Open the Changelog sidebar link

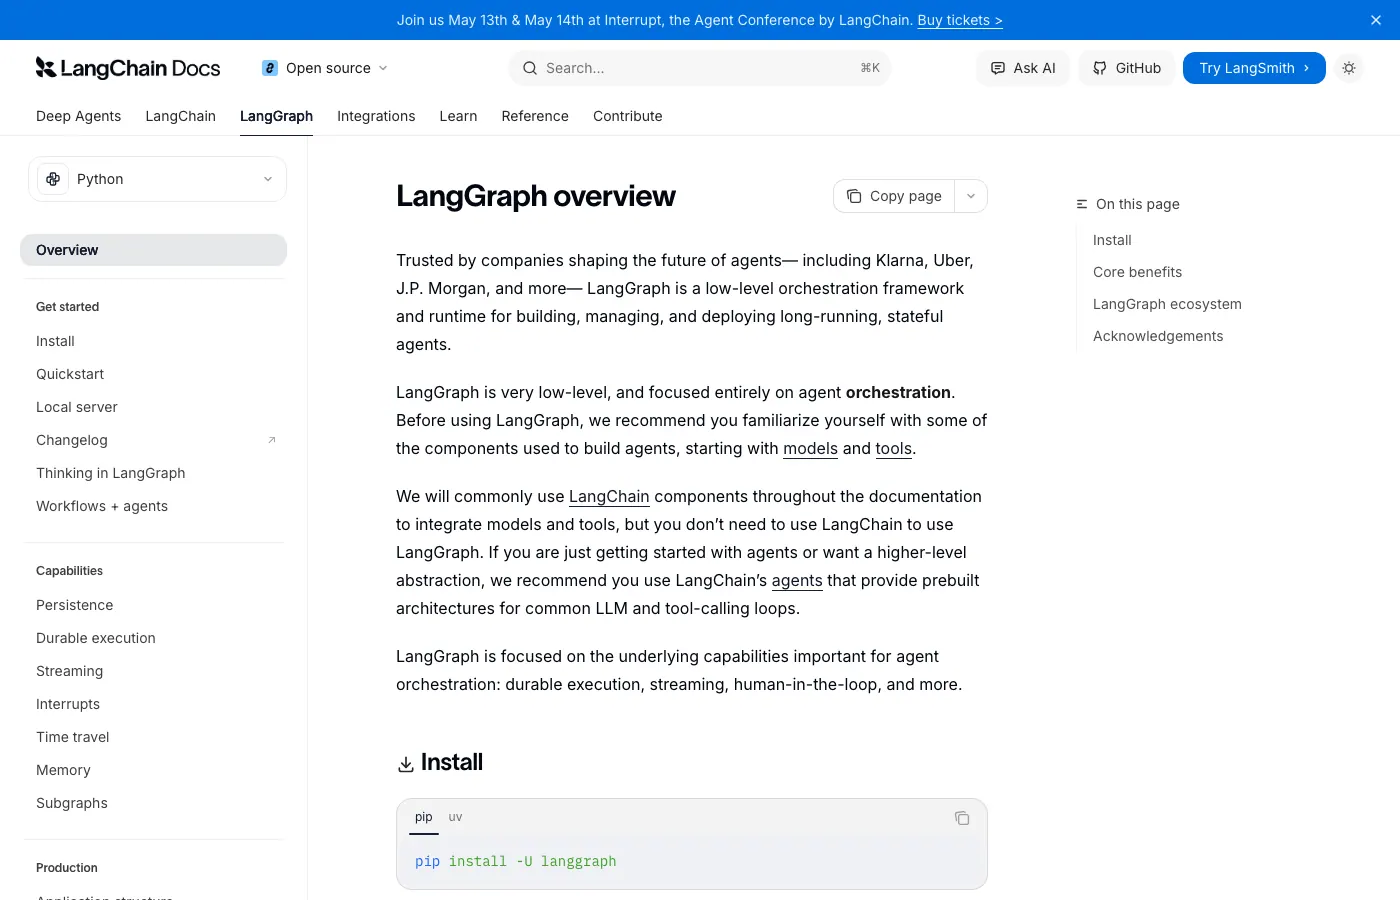[x=72, y=440]
